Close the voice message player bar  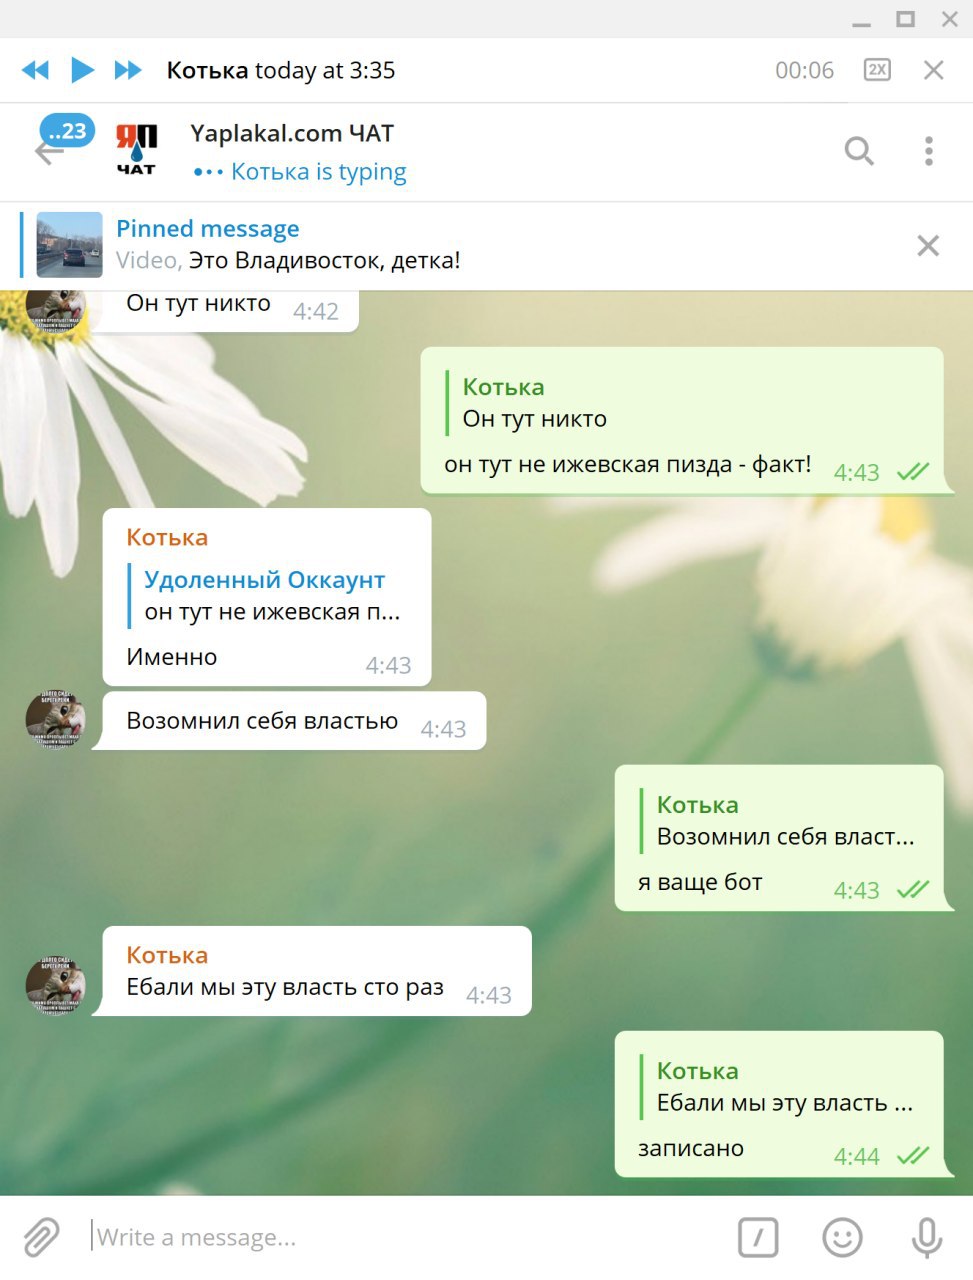[933, 70]
